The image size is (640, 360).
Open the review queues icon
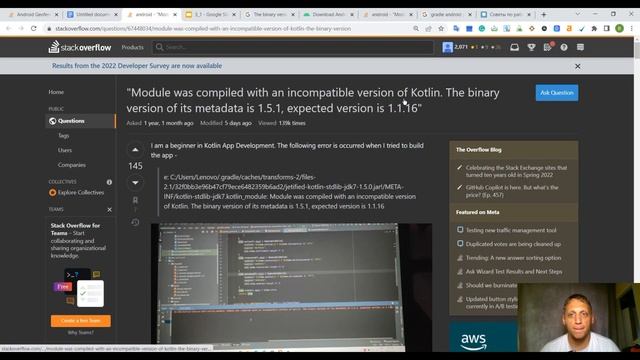548,47
